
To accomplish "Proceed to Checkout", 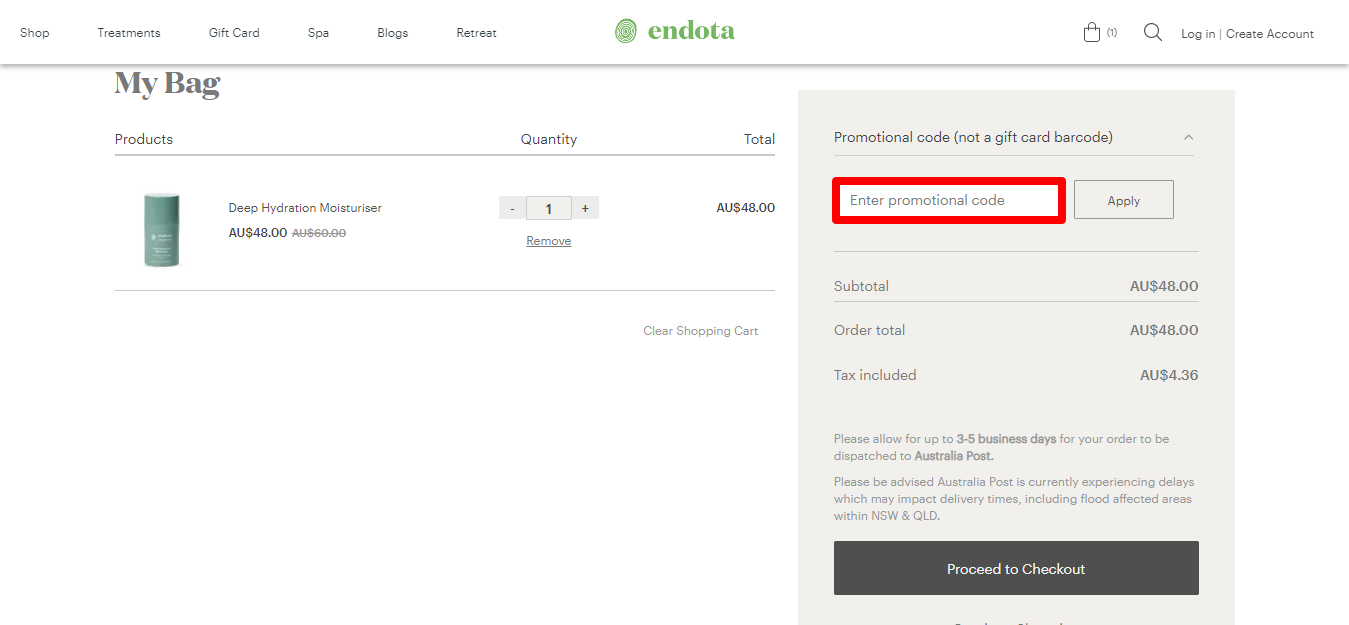I will point(1015,568).
